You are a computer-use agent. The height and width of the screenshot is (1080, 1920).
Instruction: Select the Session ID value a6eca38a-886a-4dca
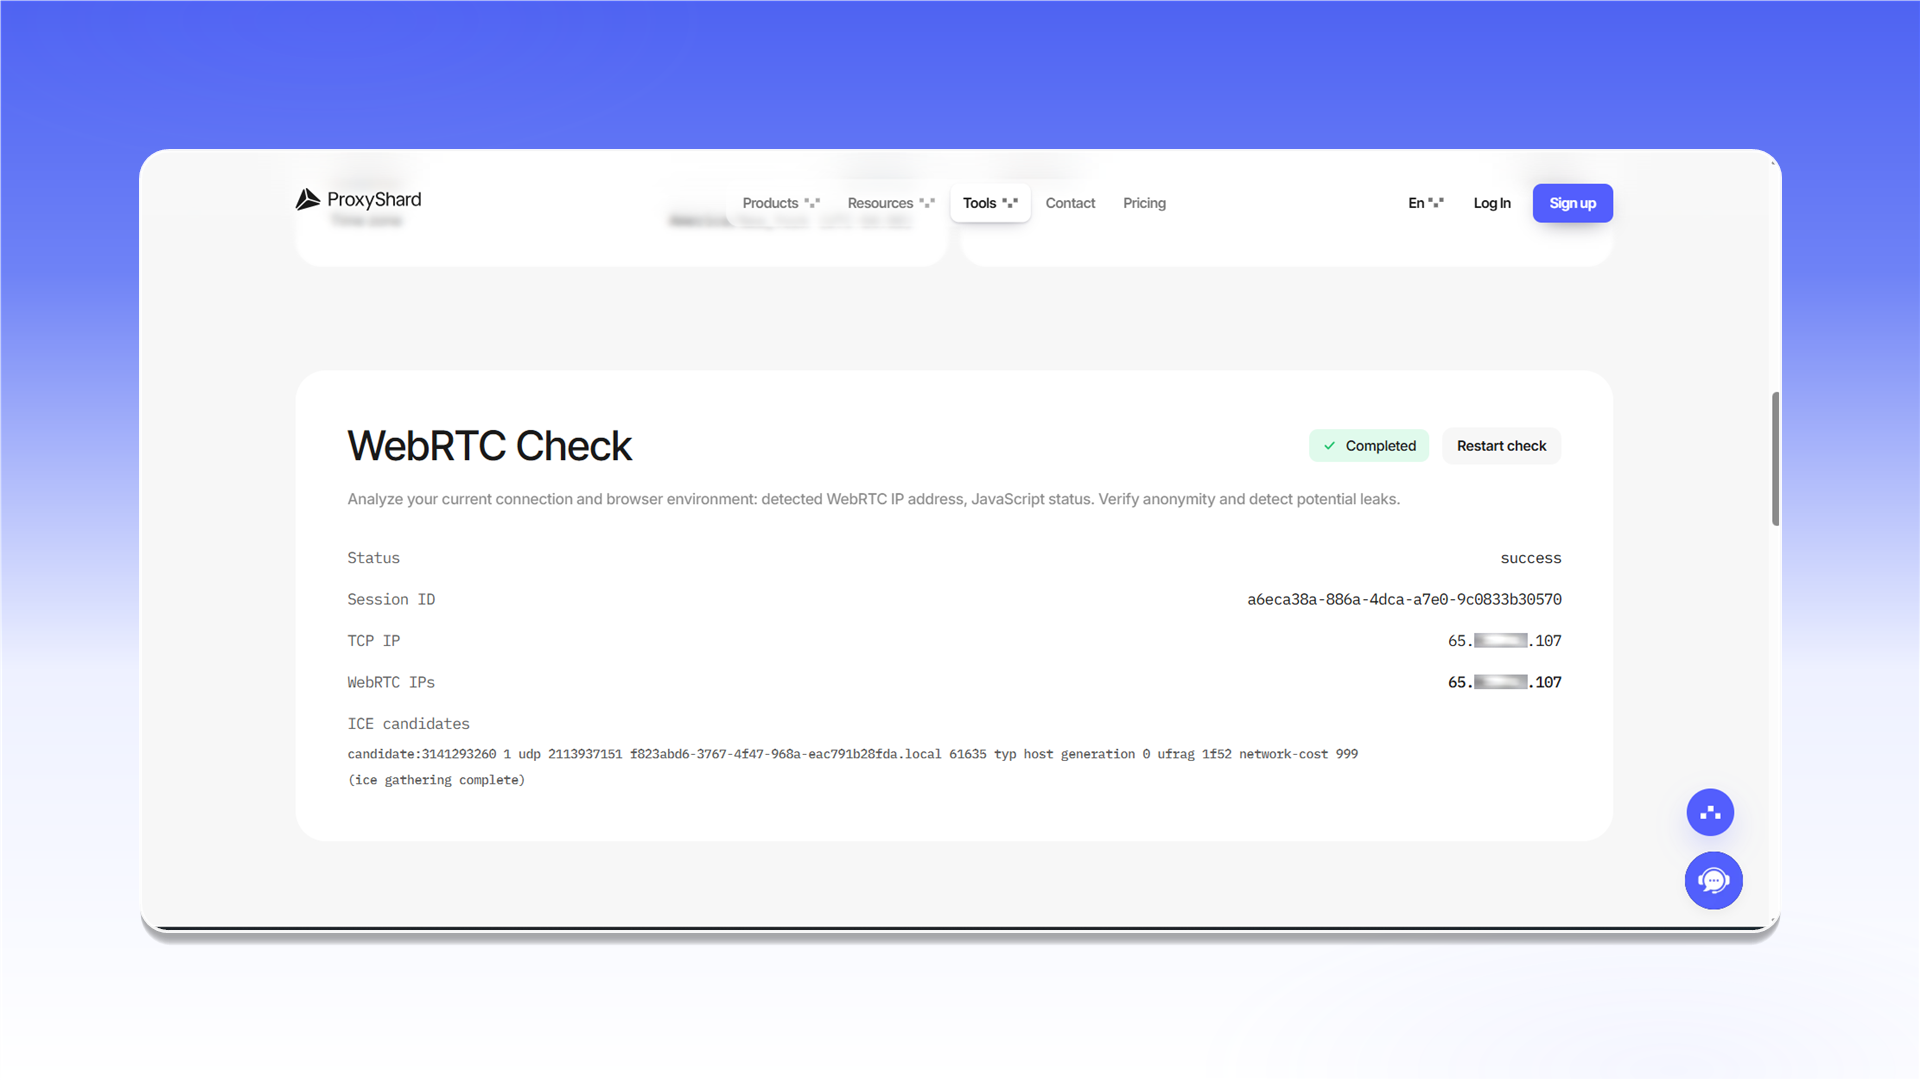1404,599
